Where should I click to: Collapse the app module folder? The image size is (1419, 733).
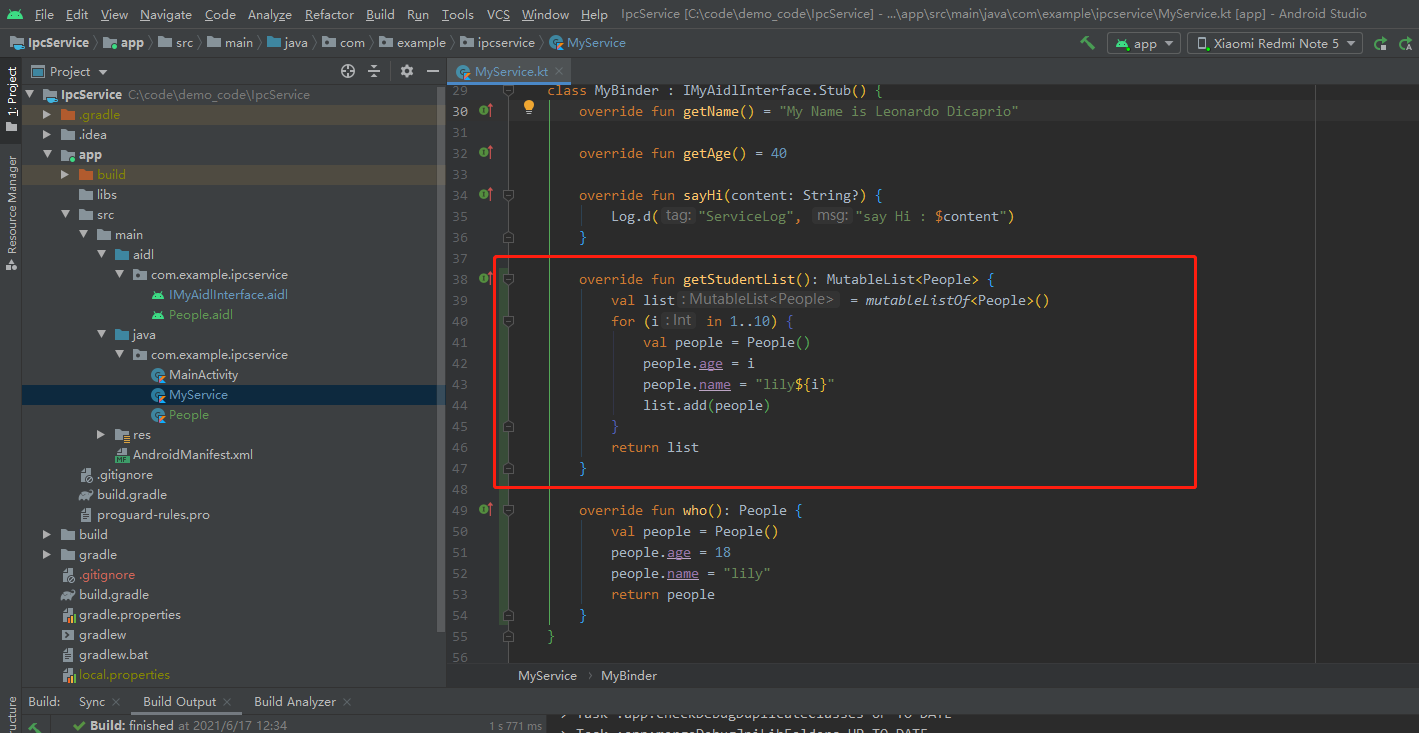(x=47, y=155)
